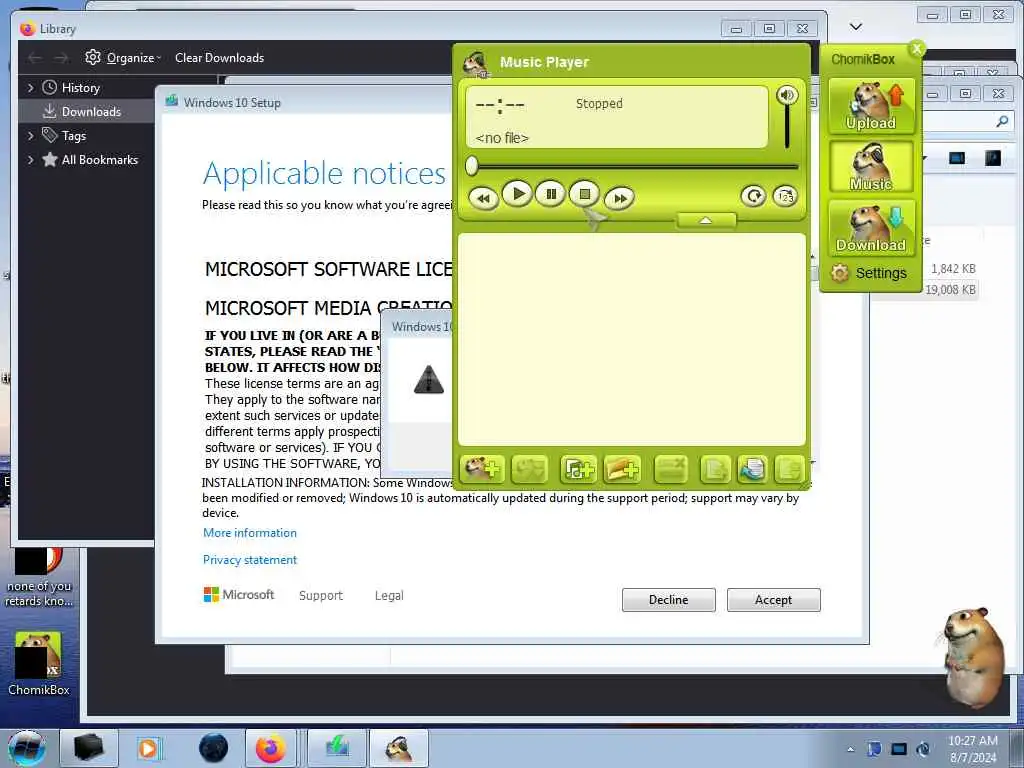Switch to ChomikBox taskbar item

point(399,748)
